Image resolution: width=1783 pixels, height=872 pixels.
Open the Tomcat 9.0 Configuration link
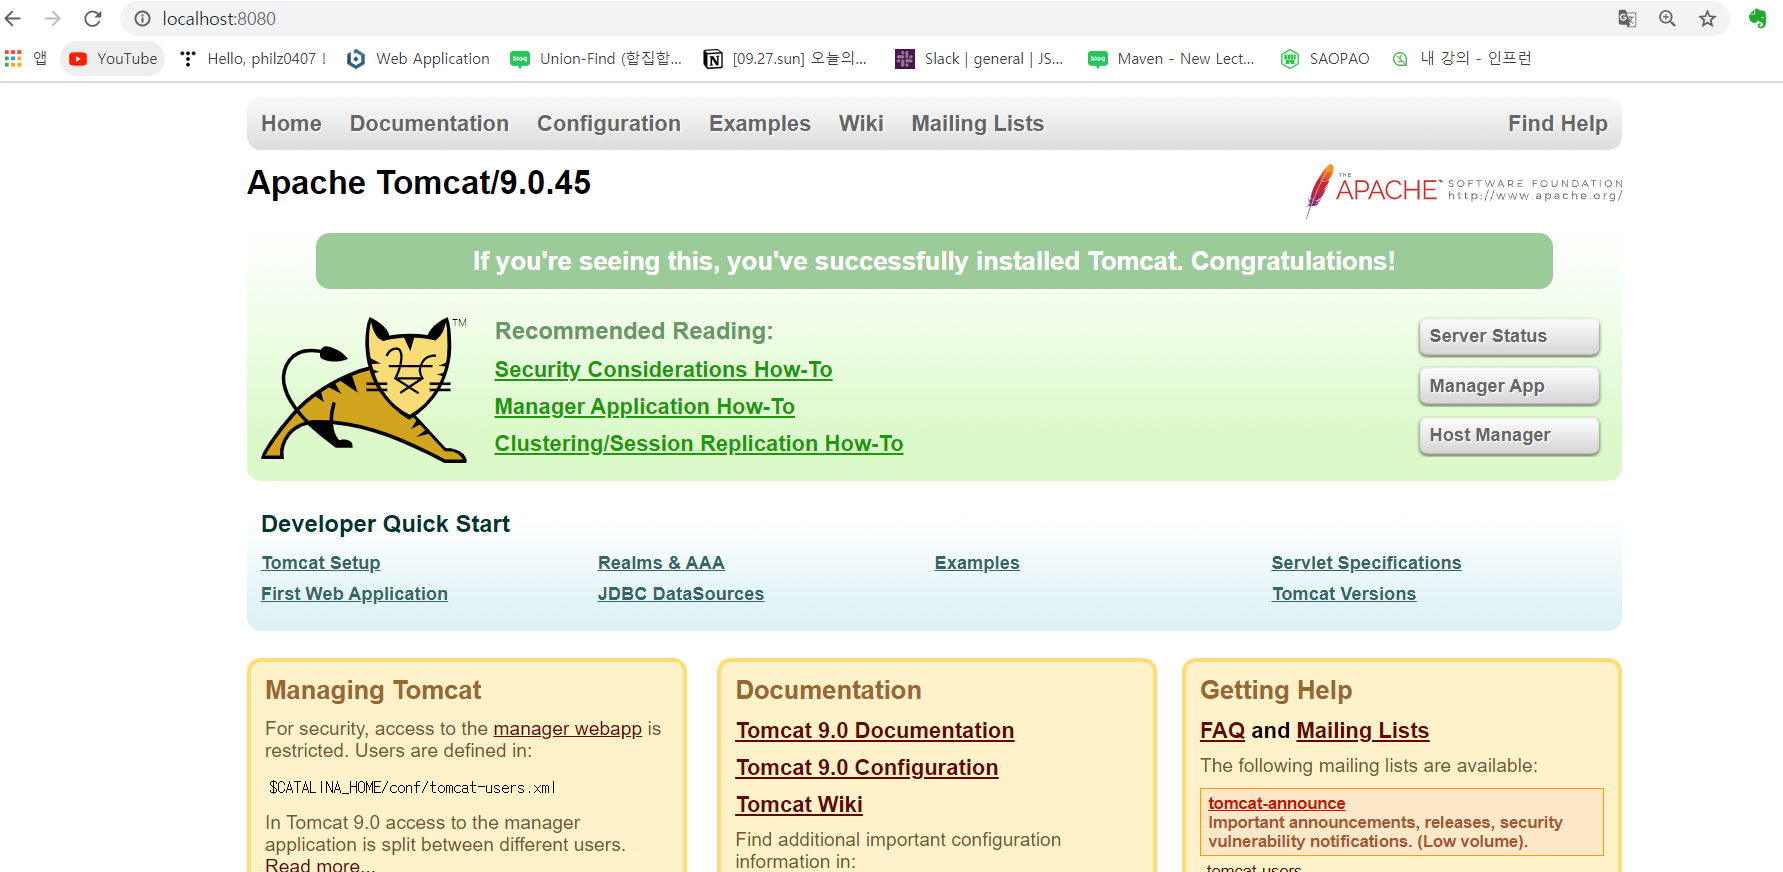[x=867, y=768]
